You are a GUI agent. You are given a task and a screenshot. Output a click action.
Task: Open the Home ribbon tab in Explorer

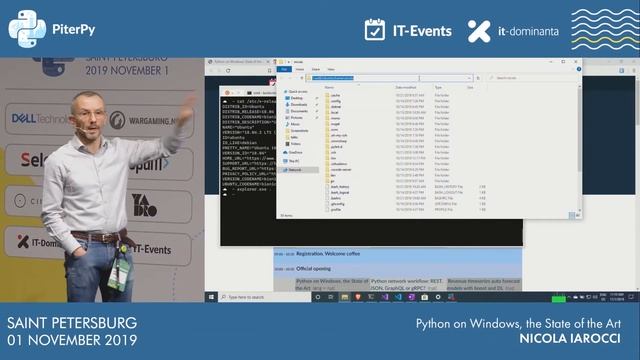(300, 69)
